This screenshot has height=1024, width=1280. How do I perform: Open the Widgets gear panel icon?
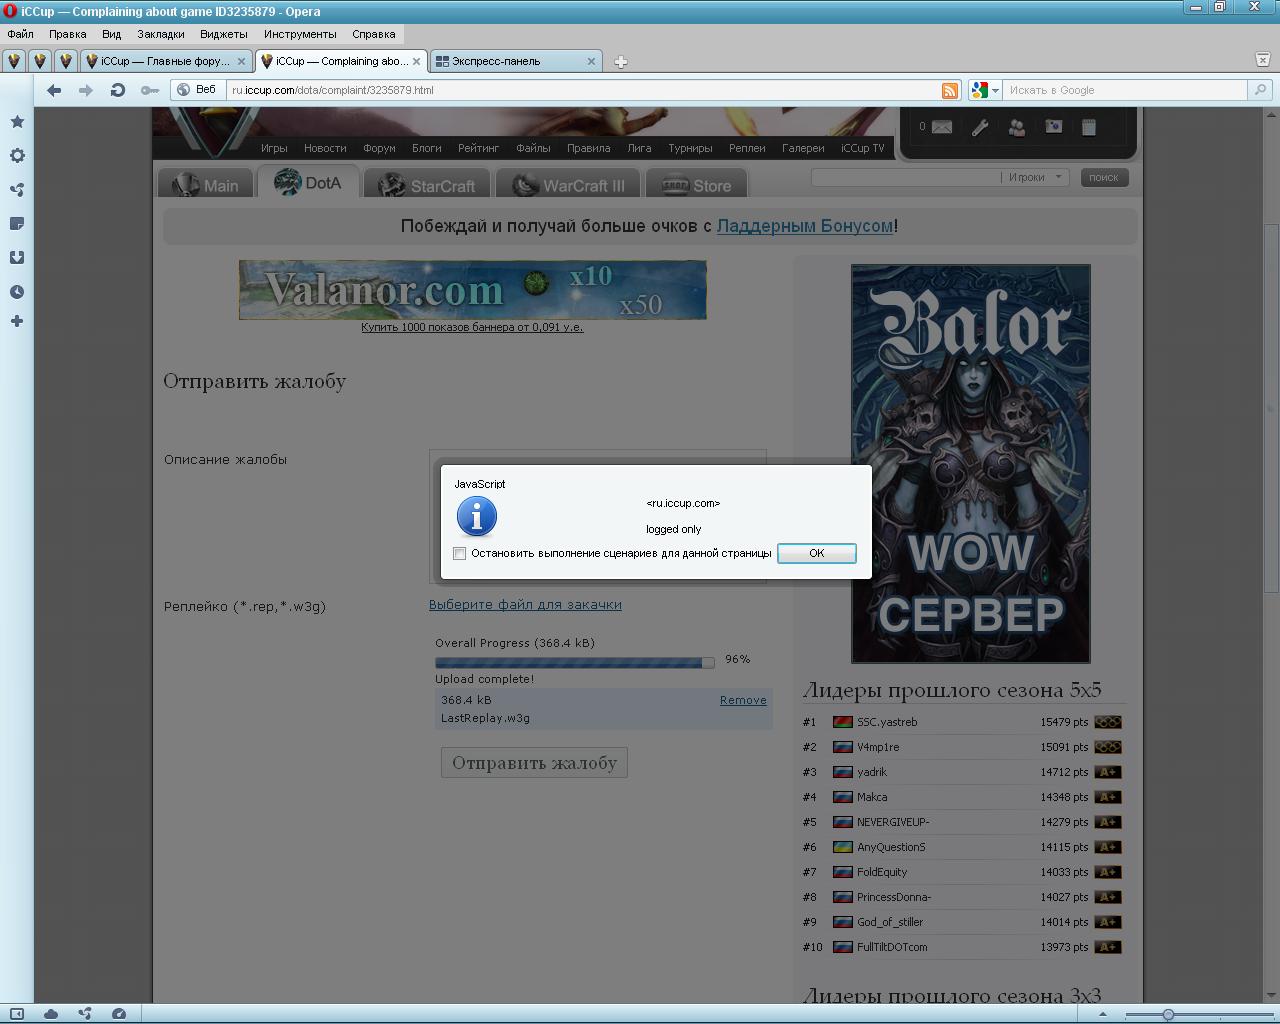pos(17,156)
